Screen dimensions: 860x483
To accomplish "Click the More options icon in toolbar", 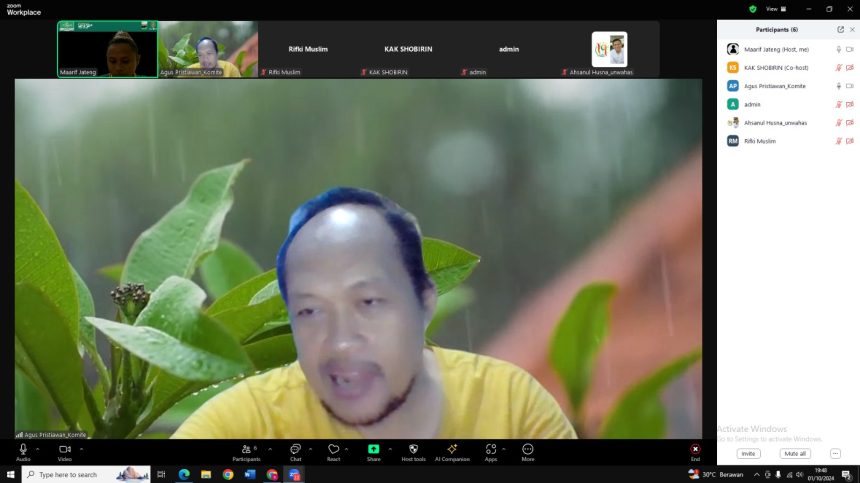I will (527, 450).
